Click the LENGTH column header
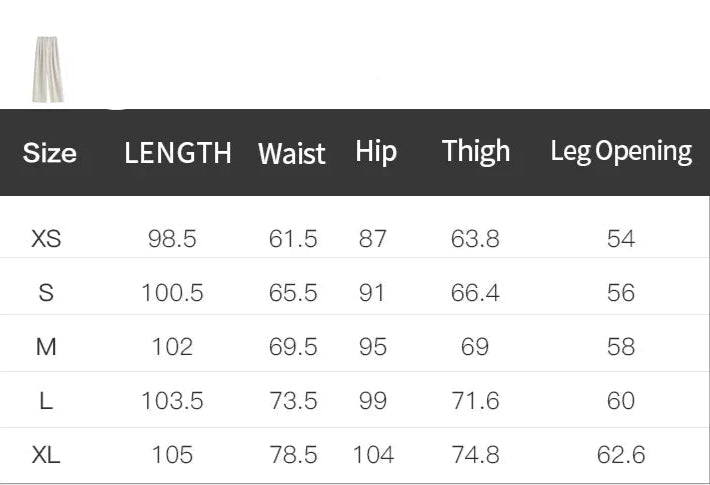 [x=177, y=153]
